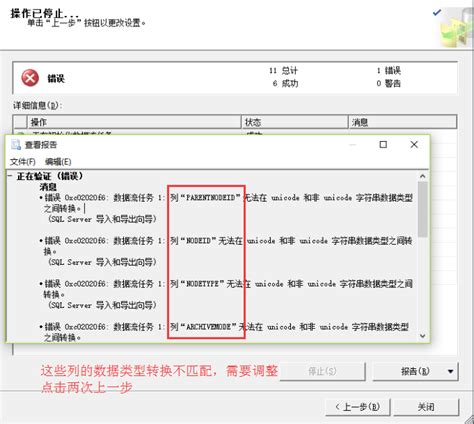Click the report scrollbar up arrow
The width and height of the screenshot is (474, 424).
point(423,176)
